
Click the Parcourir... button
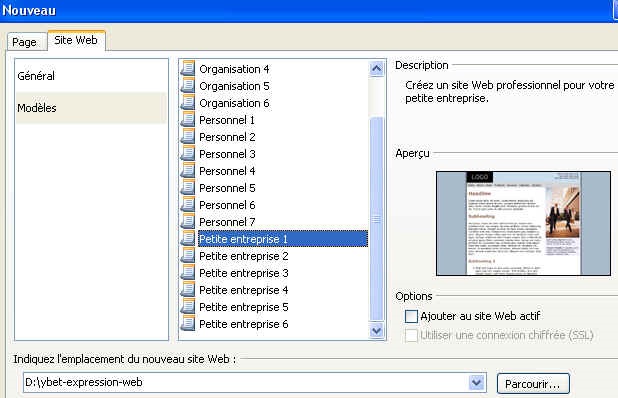coord(532,384)
